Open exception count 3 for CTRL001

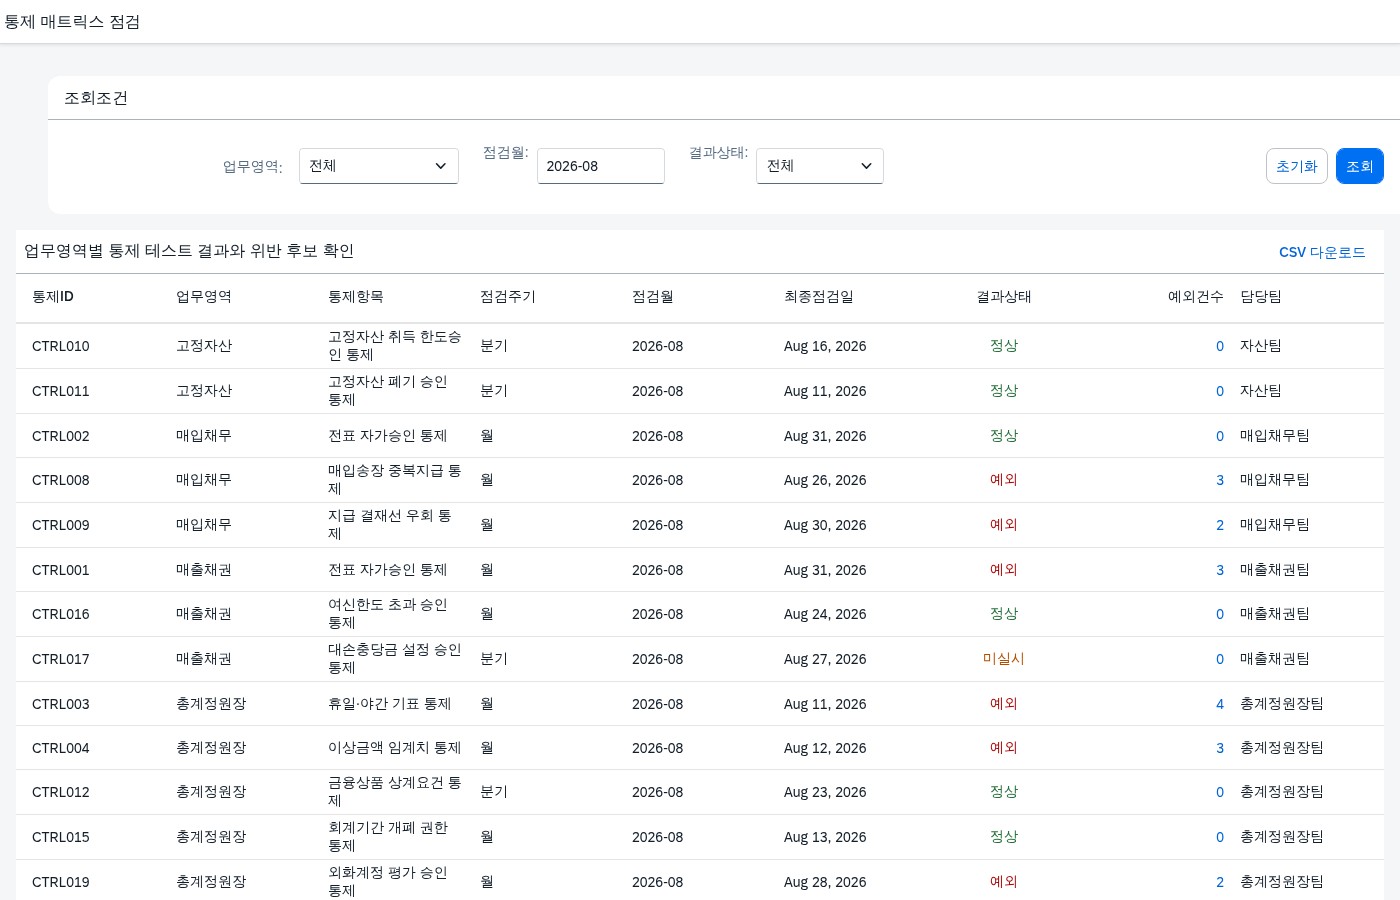pyautogui.click(x=1220, y=570)
